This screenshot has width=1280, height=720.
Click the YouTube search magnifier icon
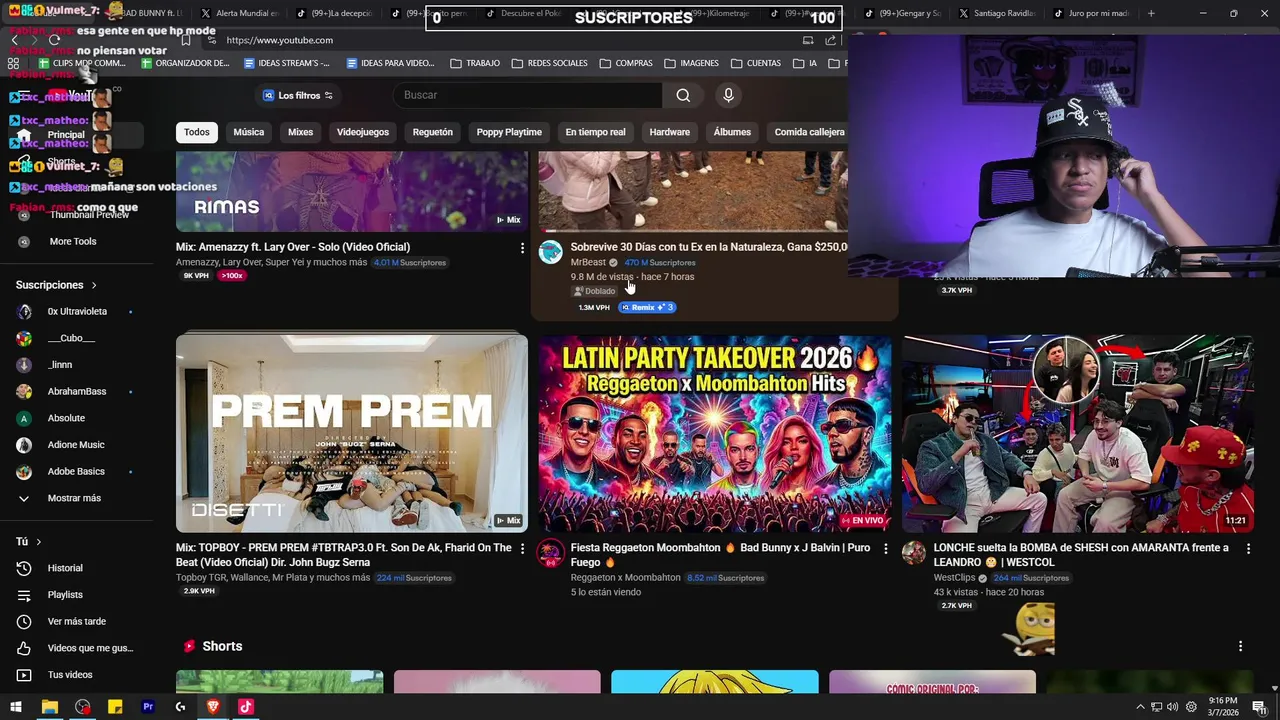(683, 95)
